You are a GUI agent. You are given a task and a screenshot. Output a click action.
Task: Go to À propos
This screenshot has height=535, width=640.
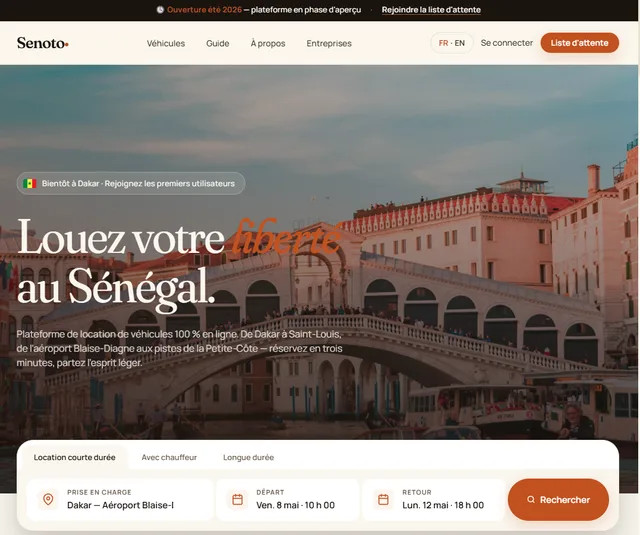(268, 43)
